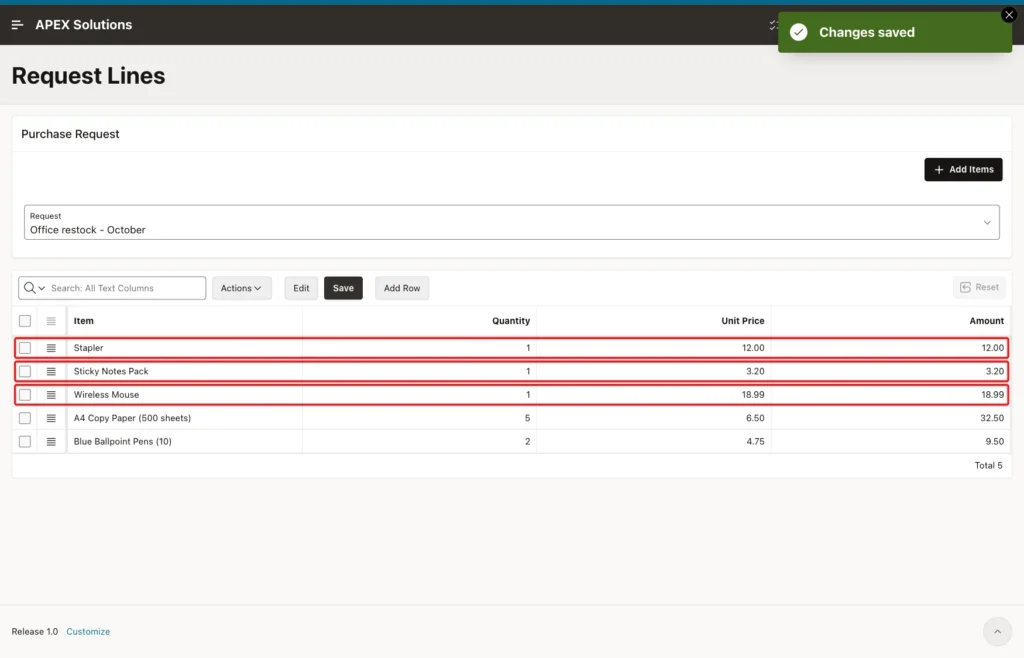Click the 9.50 amount cell
Screen dimensions: 1024x658
(x=891, y=442)
